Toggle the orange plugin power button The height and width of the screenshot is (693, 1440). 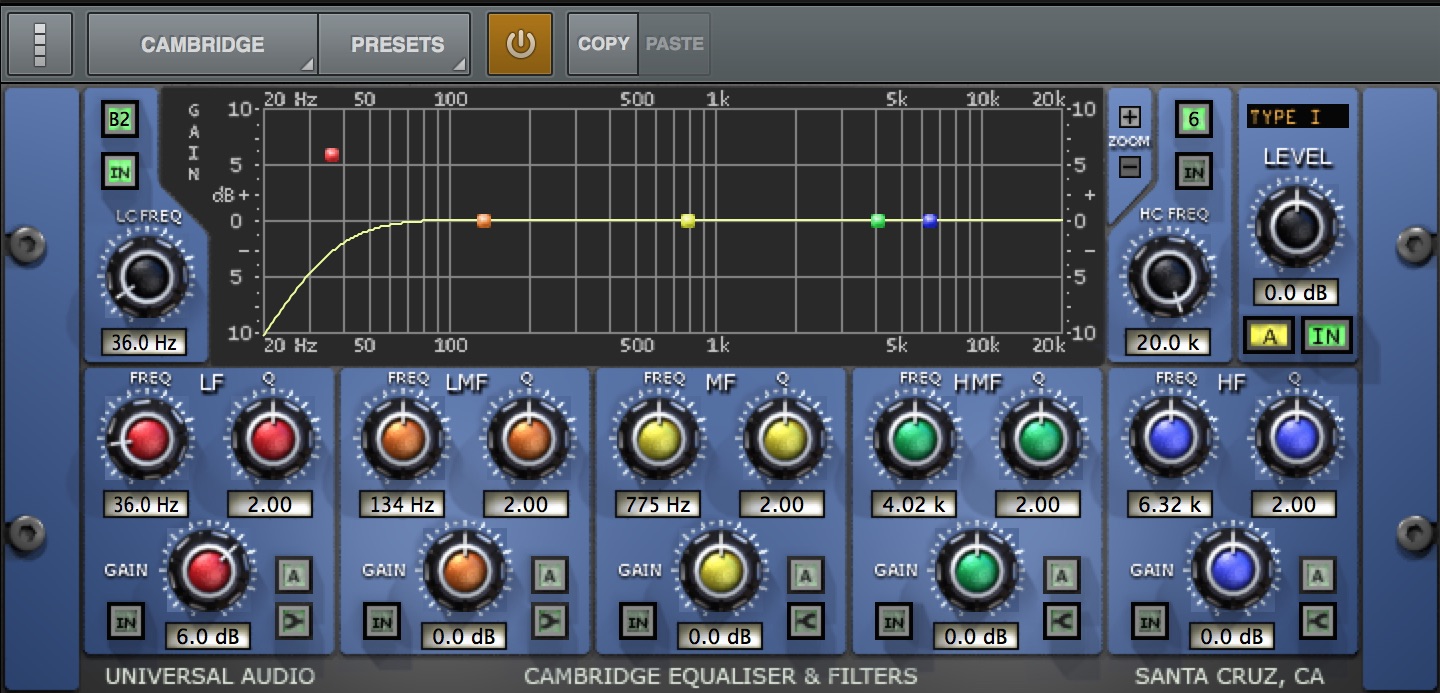520,44
